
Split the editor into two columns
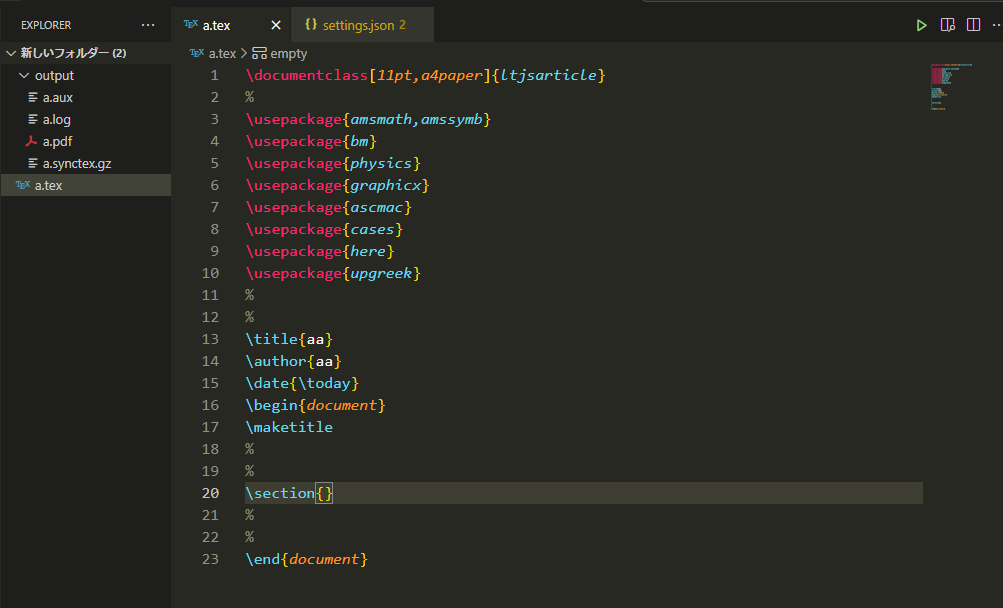(972, 24)
